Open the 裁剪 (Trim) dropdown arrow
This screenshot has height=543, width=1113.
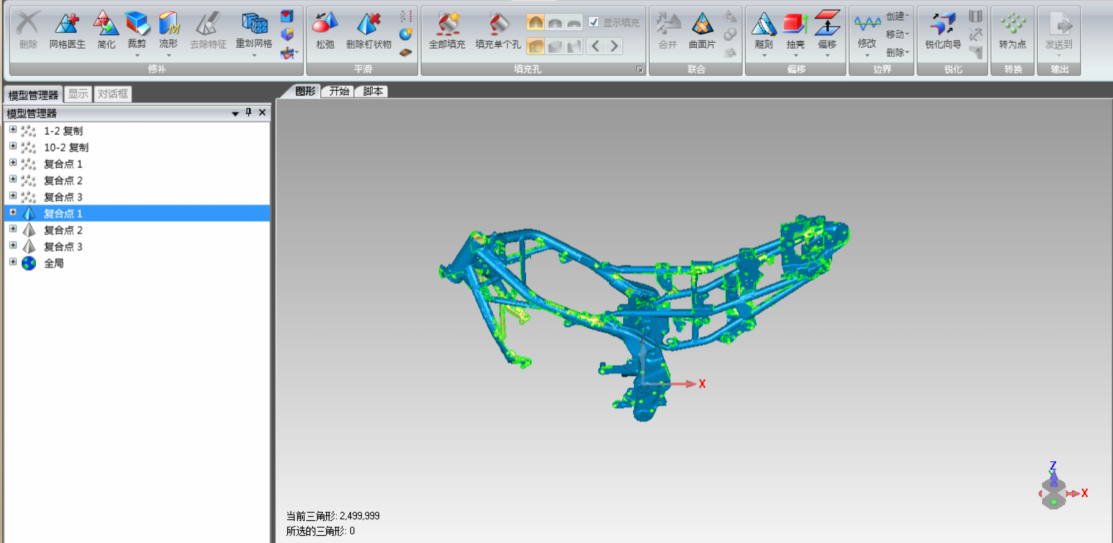click(x=137, y=55)
